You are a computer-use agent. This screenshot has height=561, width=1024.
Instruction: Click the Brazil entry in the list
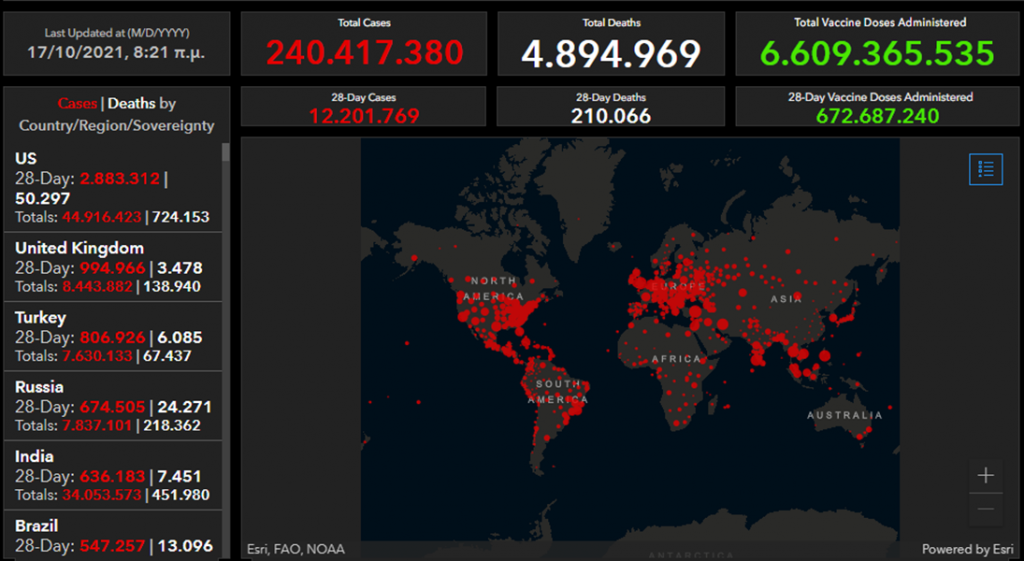point(112,534)
